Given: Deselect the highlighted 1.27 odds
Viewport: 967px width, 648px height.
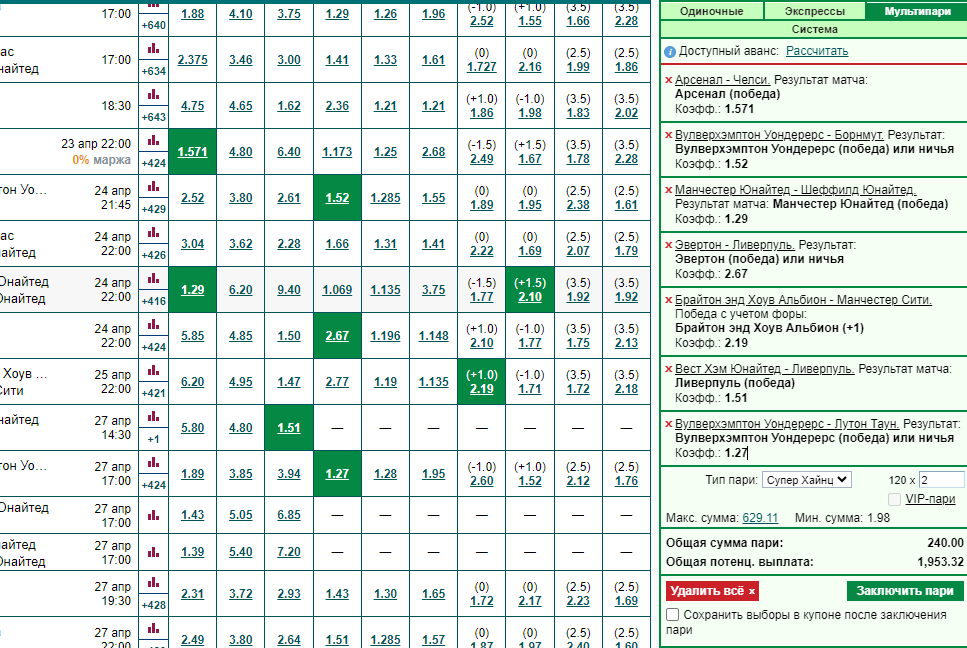Looking at the screenshot, I should 337,474.
